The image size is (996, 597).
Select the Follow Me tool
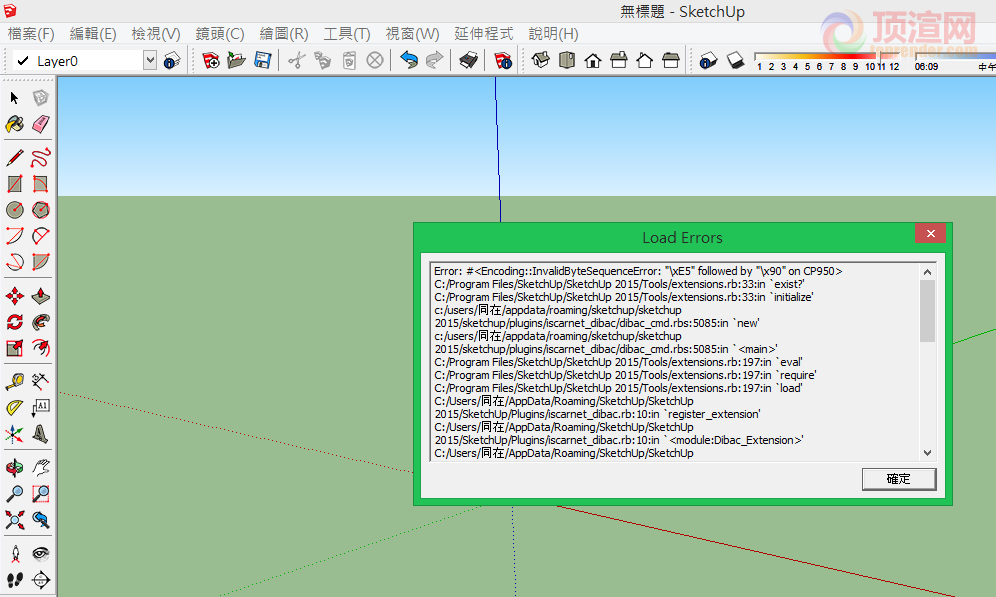click(41, 322)
